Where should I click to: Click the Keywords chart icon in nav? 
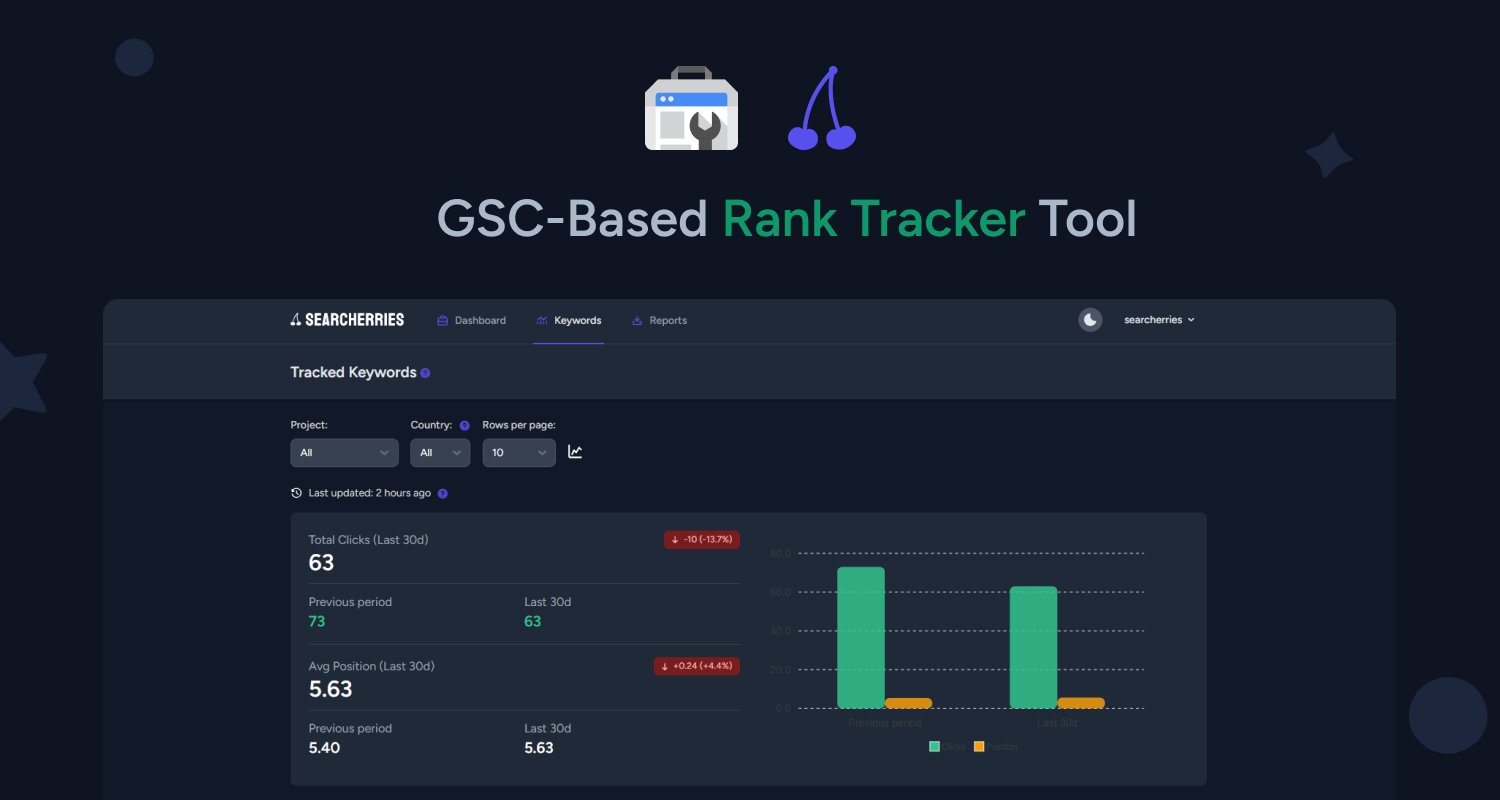click(541, 321)
